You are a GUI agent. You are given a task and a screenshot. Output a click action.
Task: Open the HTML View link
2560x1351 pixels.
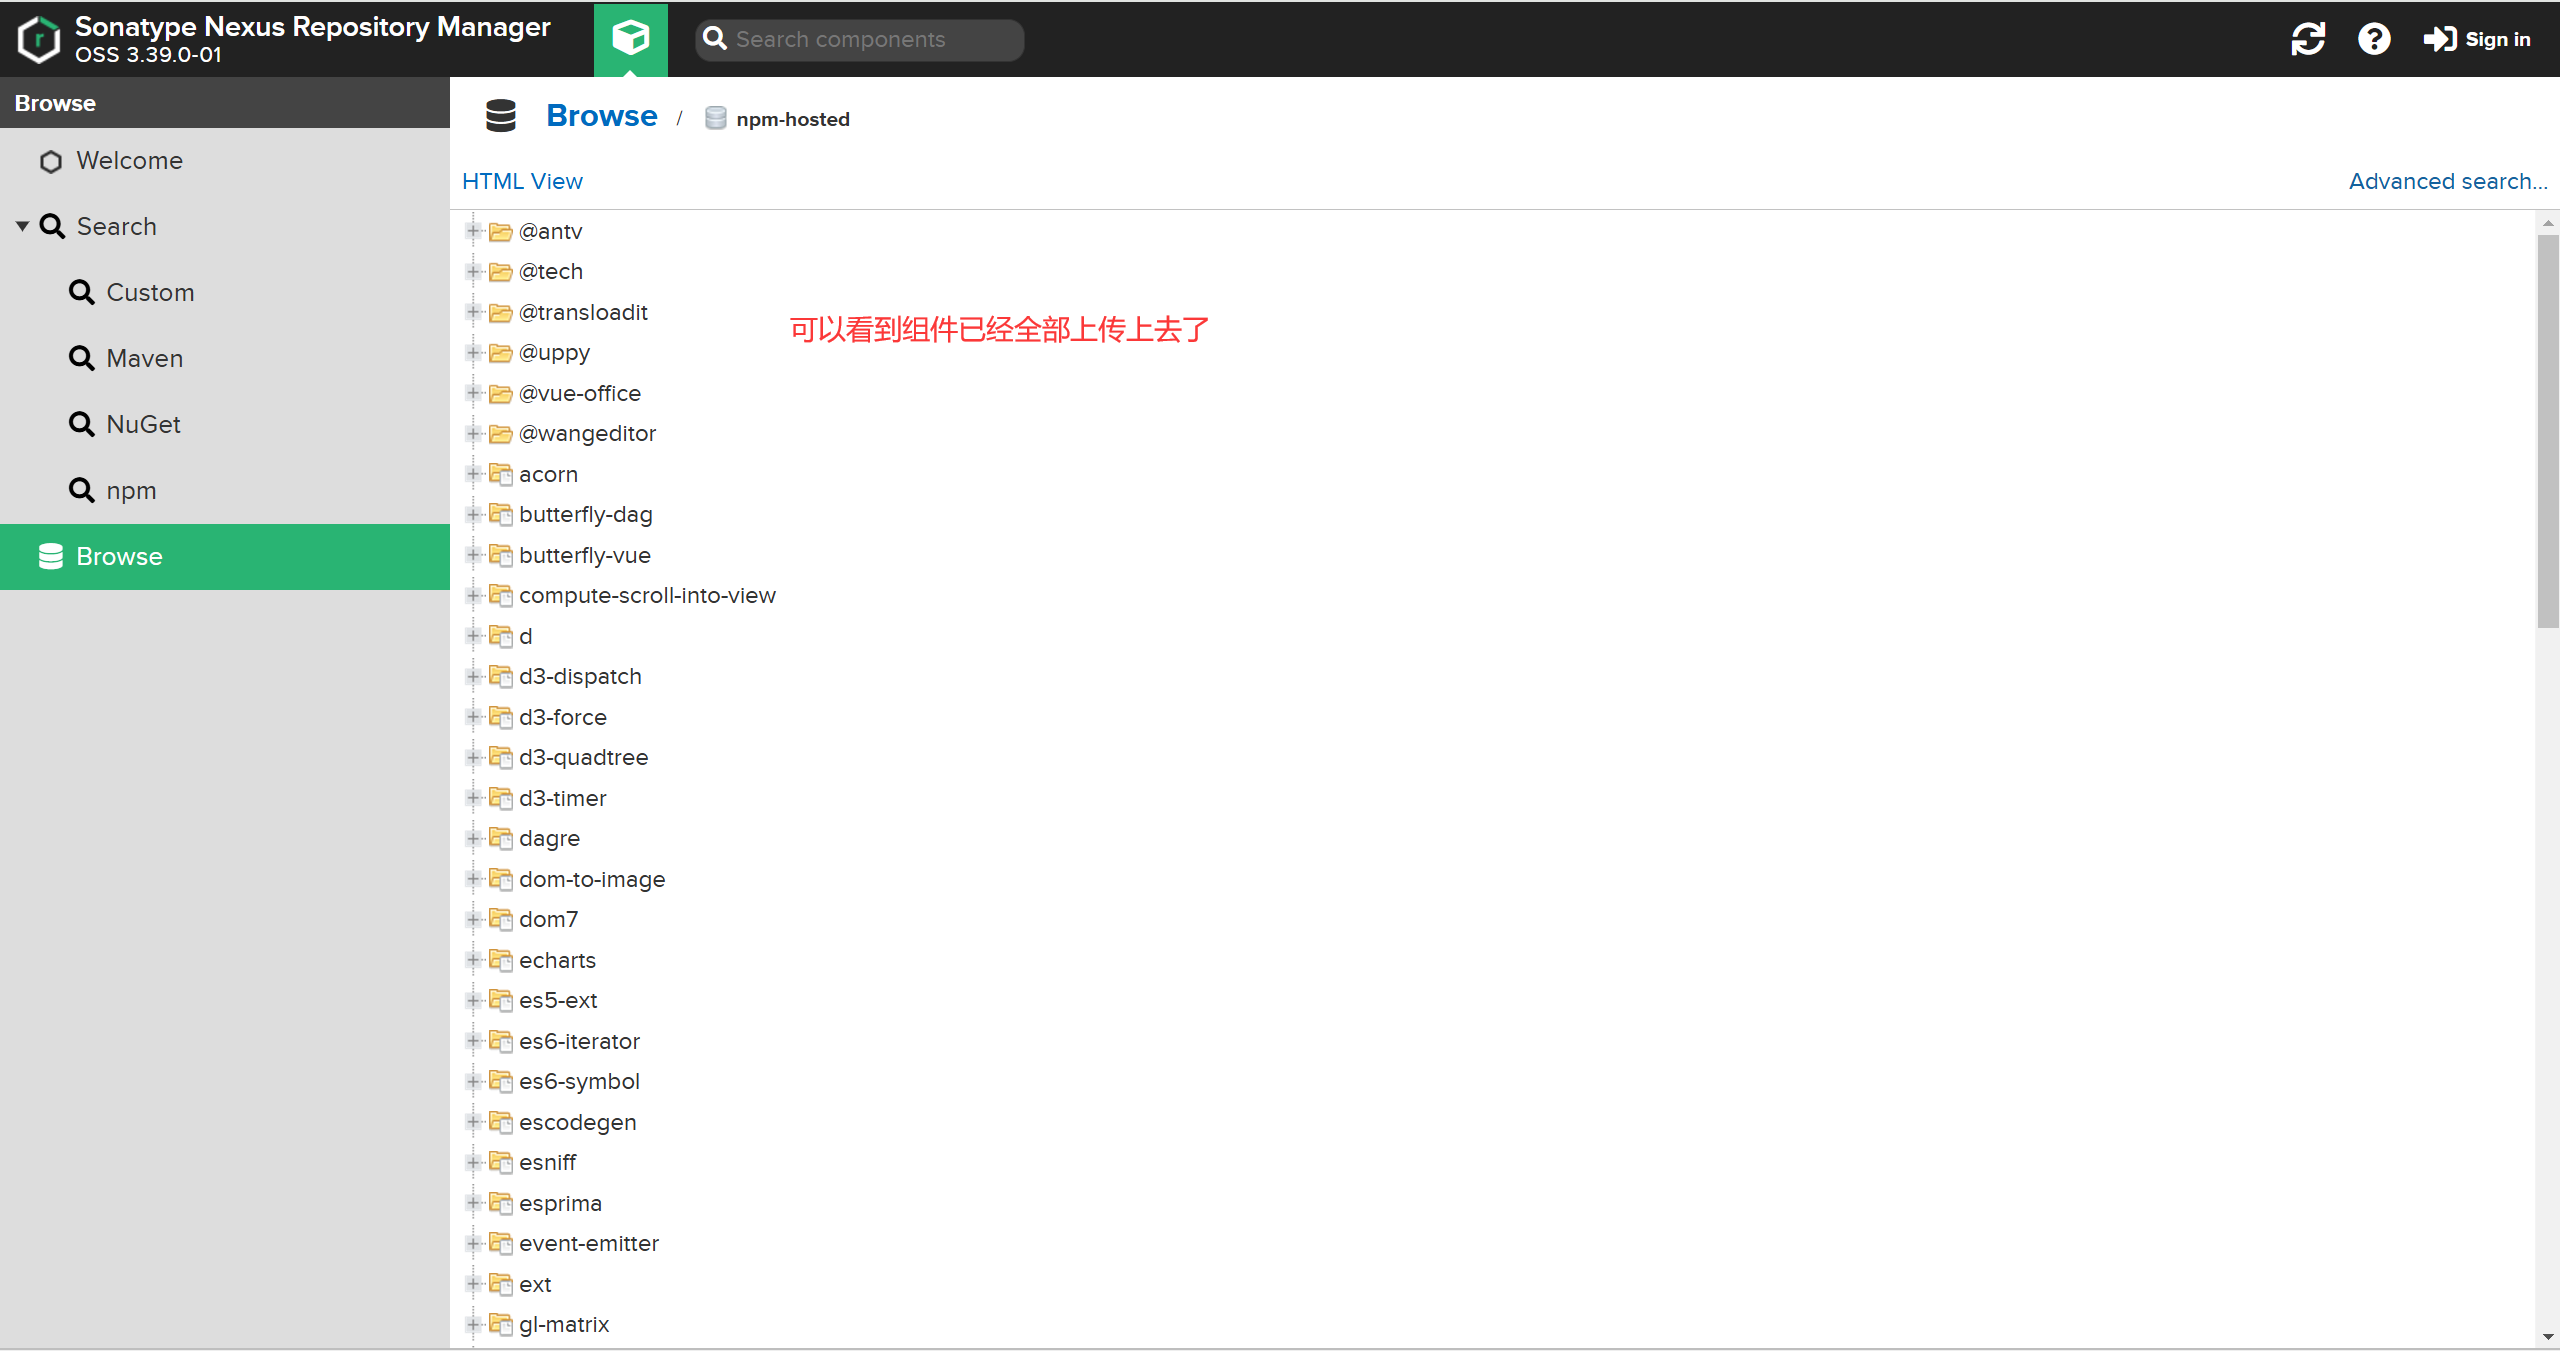pos(522,181)
